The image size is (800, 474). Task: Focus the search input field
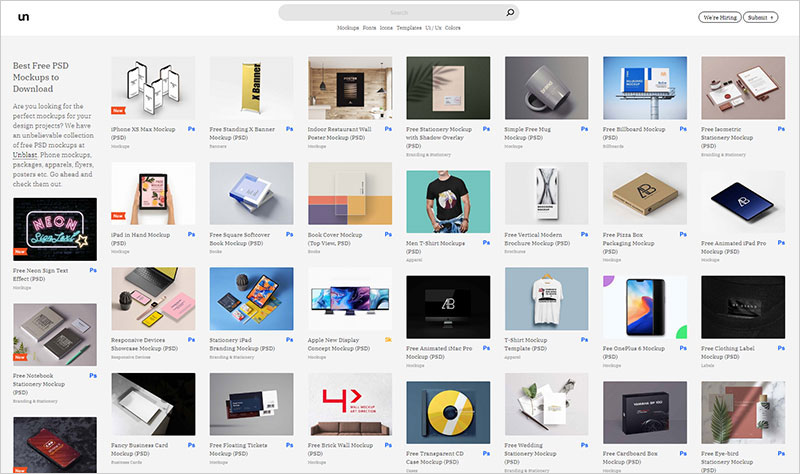click(398, 12)
